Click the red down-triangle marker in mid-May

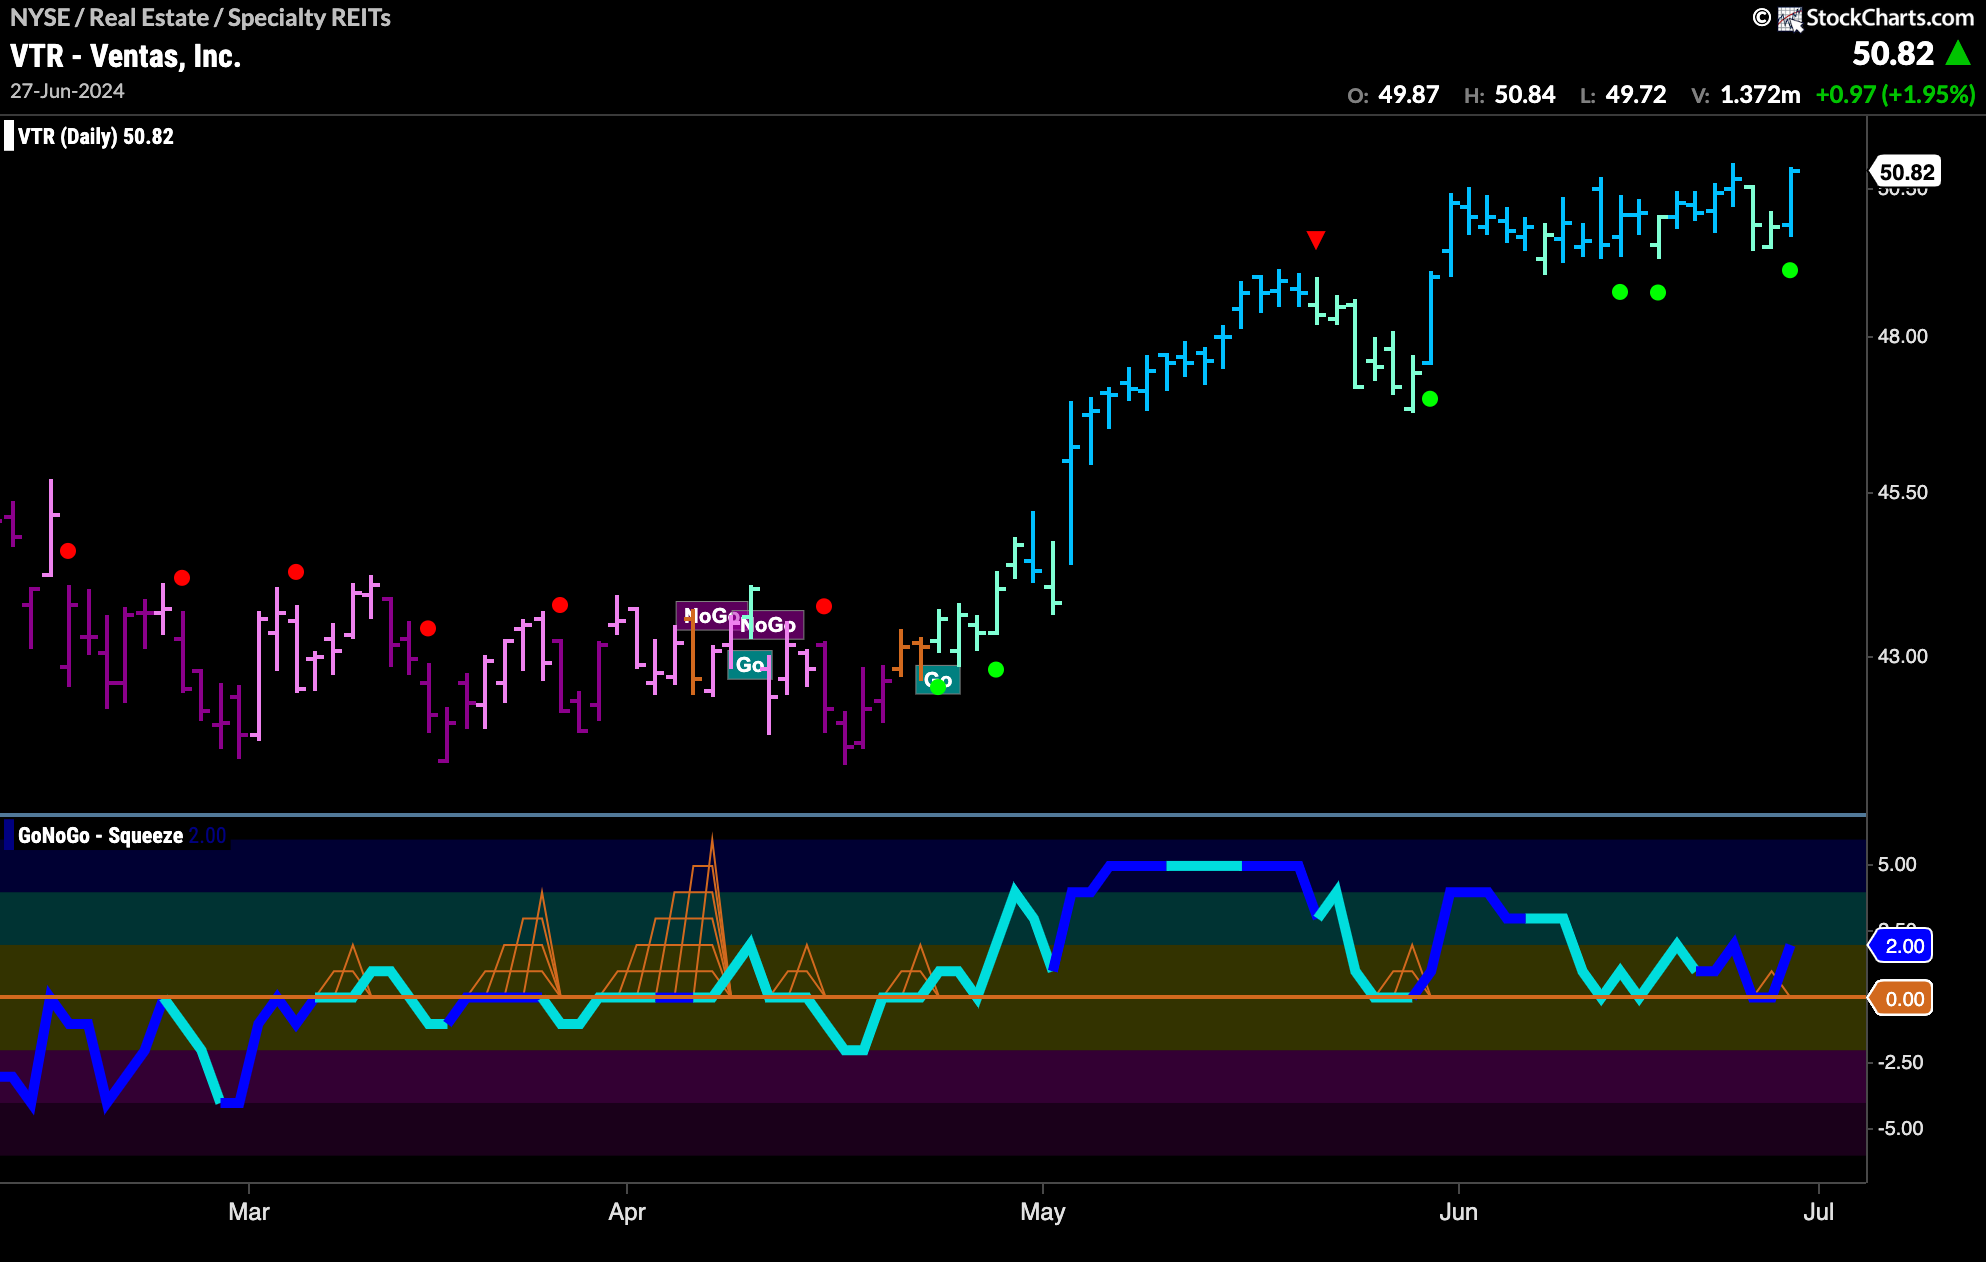(1316, 240)
